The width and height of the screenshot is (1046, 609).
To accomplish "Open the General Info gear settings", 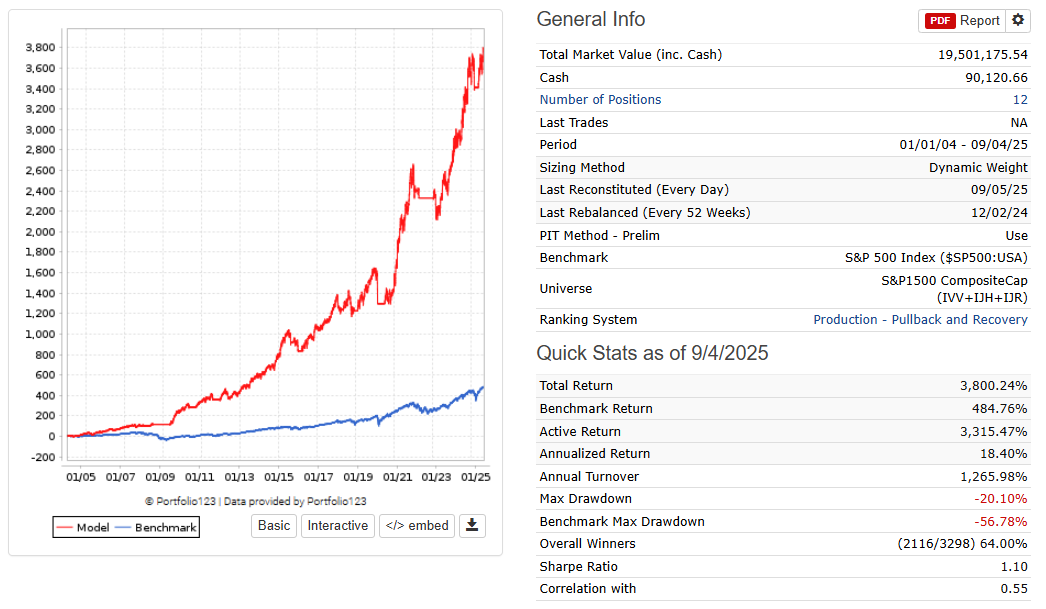I will point(1018,20).
